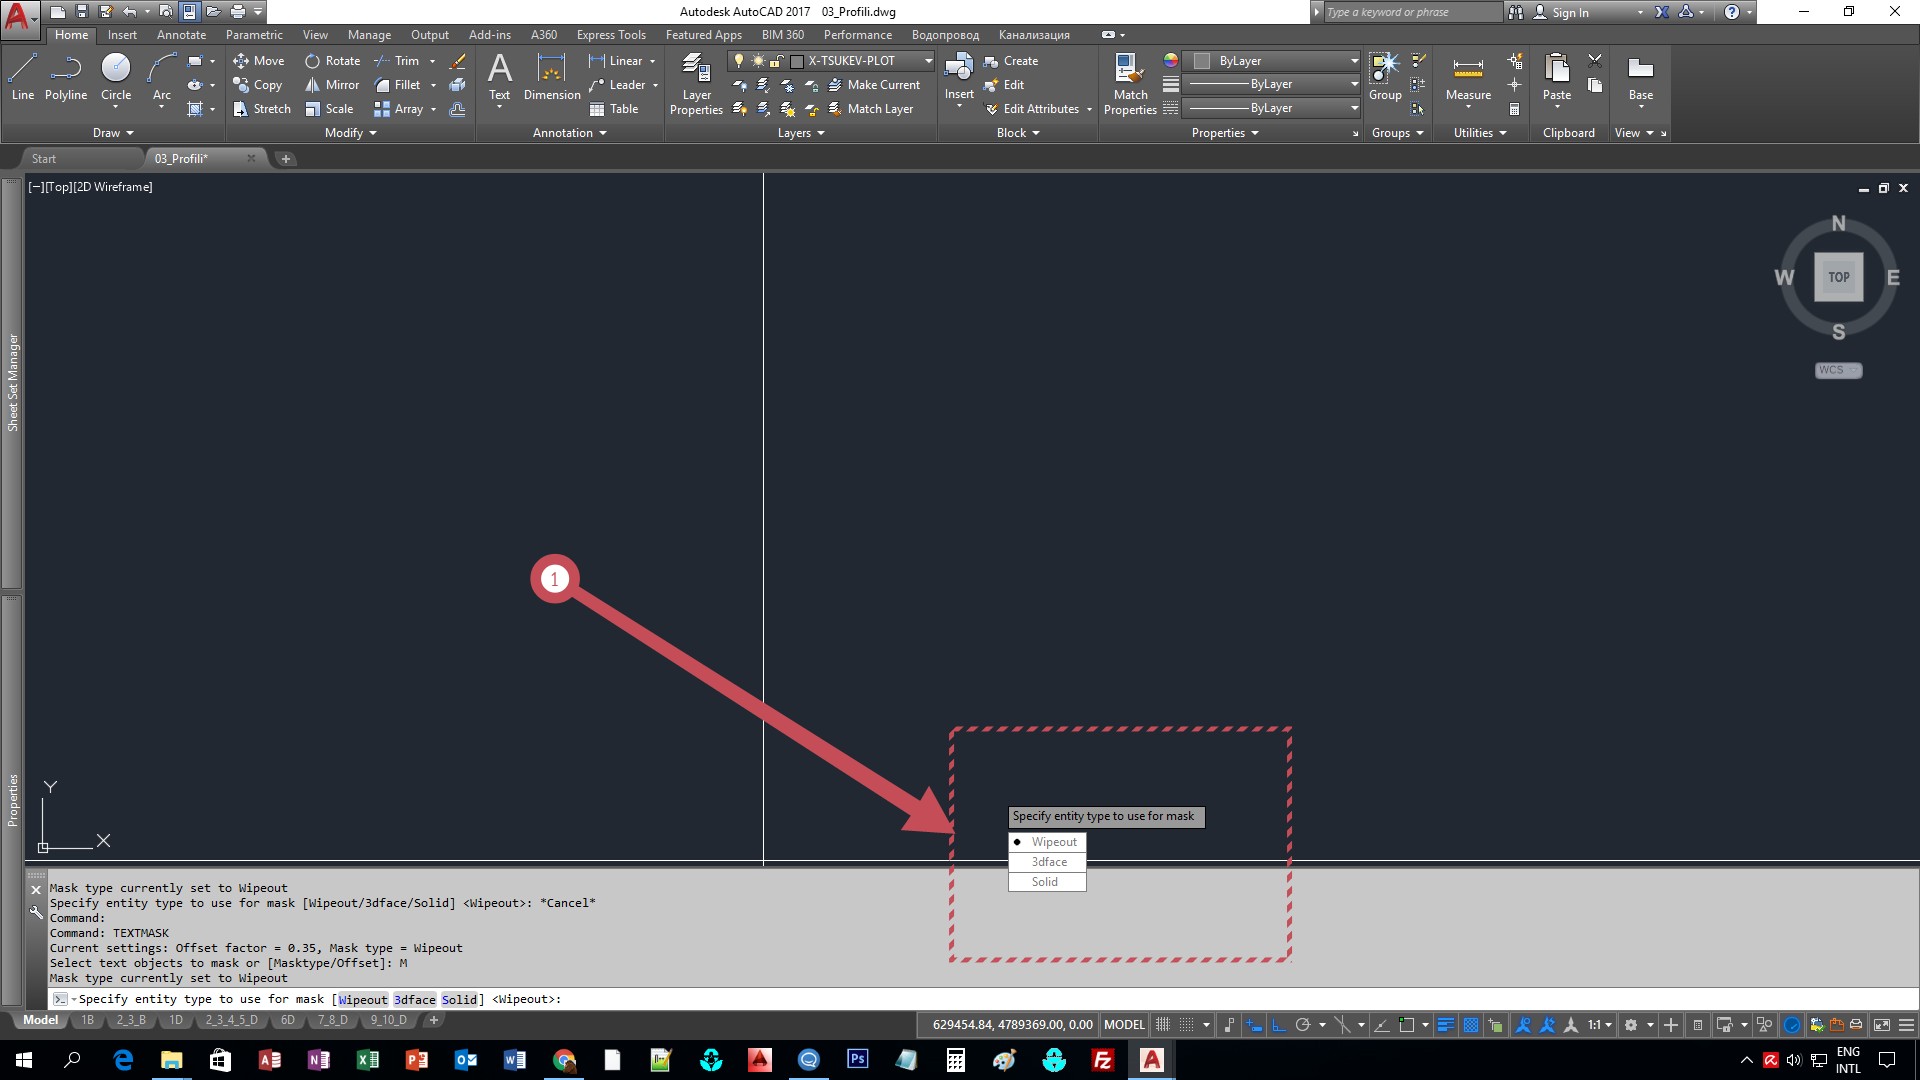Click the object color wheel swatch
The height and width of the screenshot is (1080, 1920).
(x=1170, y=61)
